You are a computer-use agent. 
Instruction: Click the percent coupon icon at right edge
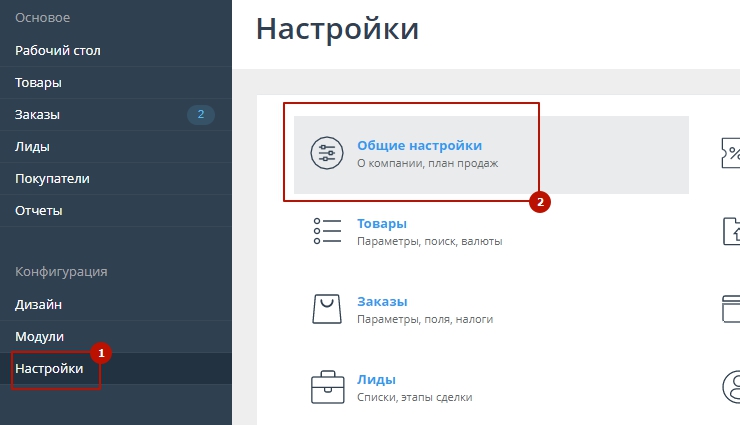[x=730, y=153]
